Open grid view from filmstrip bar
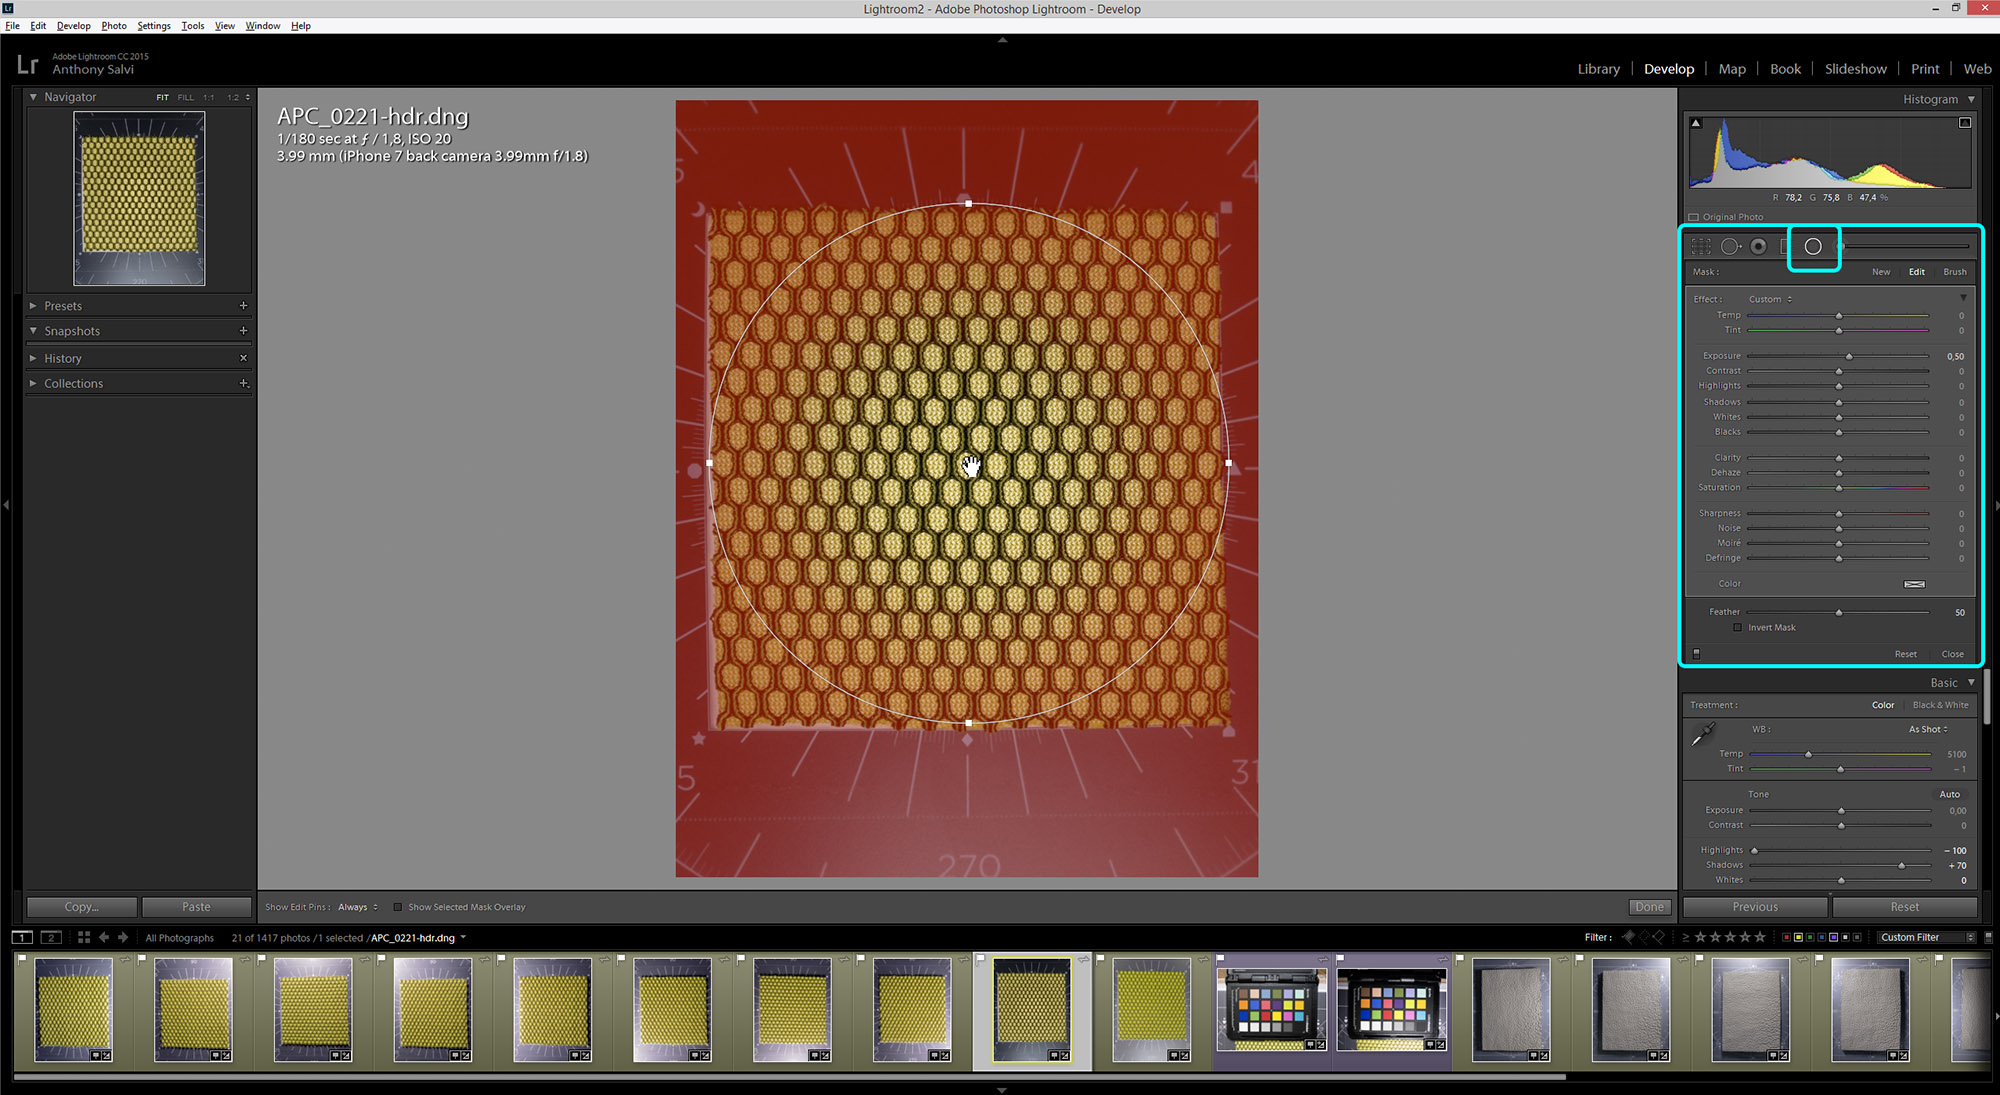This screenshot has height=1095, width=2000. click(x=84, y=937)
